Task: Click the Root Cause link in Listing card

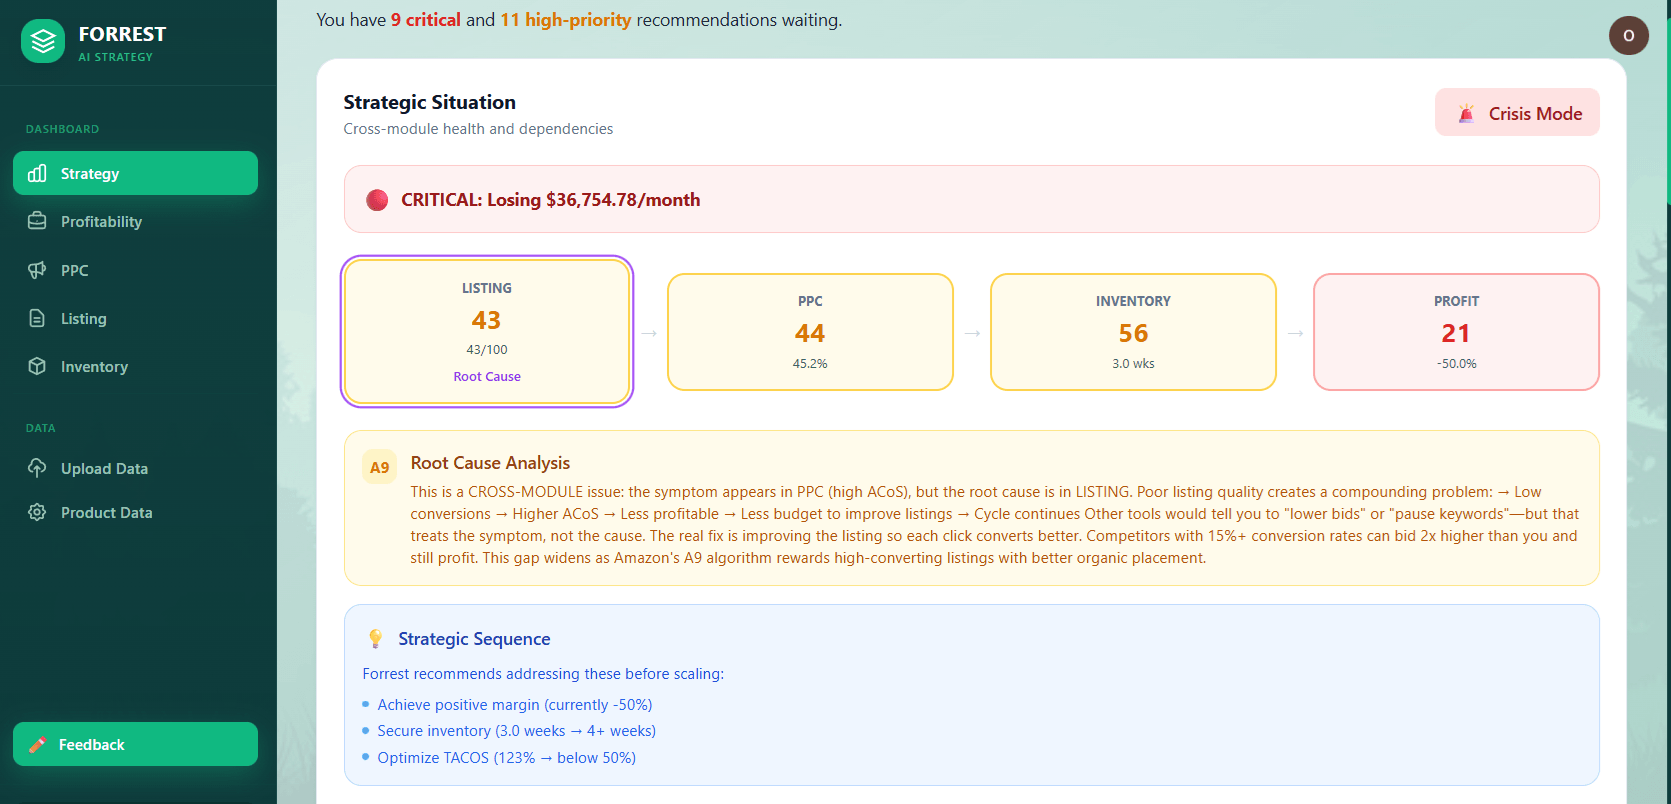Action: (x=487, y=377)
